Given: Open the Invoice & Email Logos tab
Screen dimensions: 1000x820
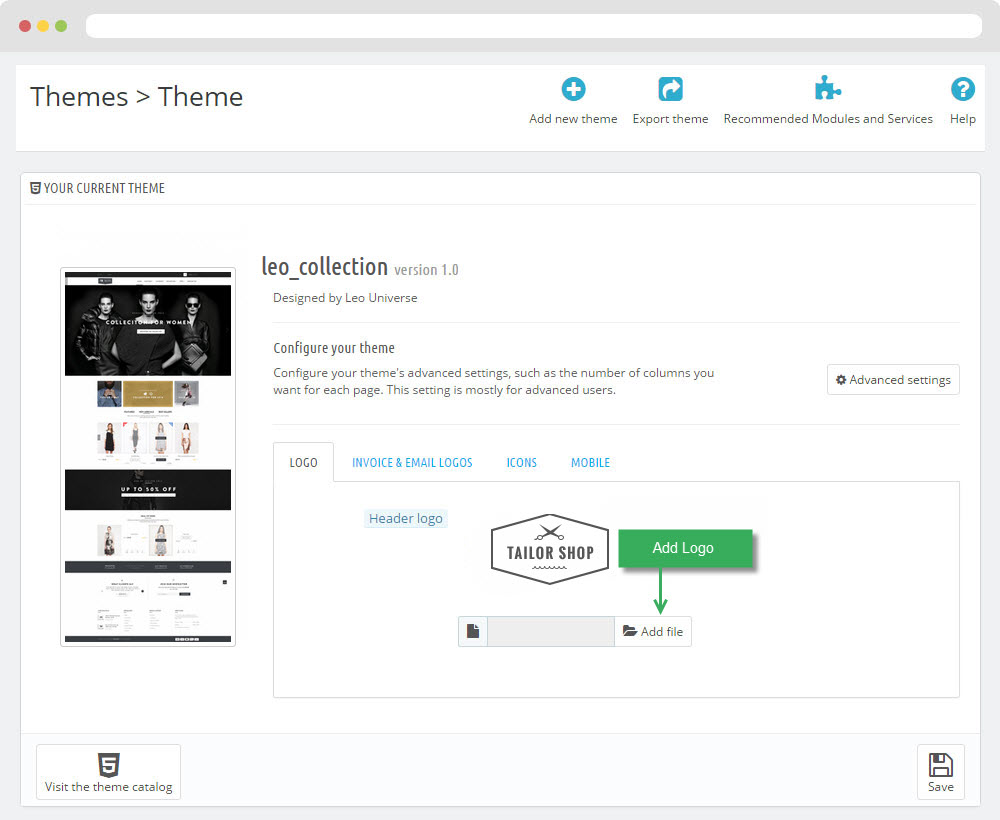Looking at the screenshot, I should [412, 462].
